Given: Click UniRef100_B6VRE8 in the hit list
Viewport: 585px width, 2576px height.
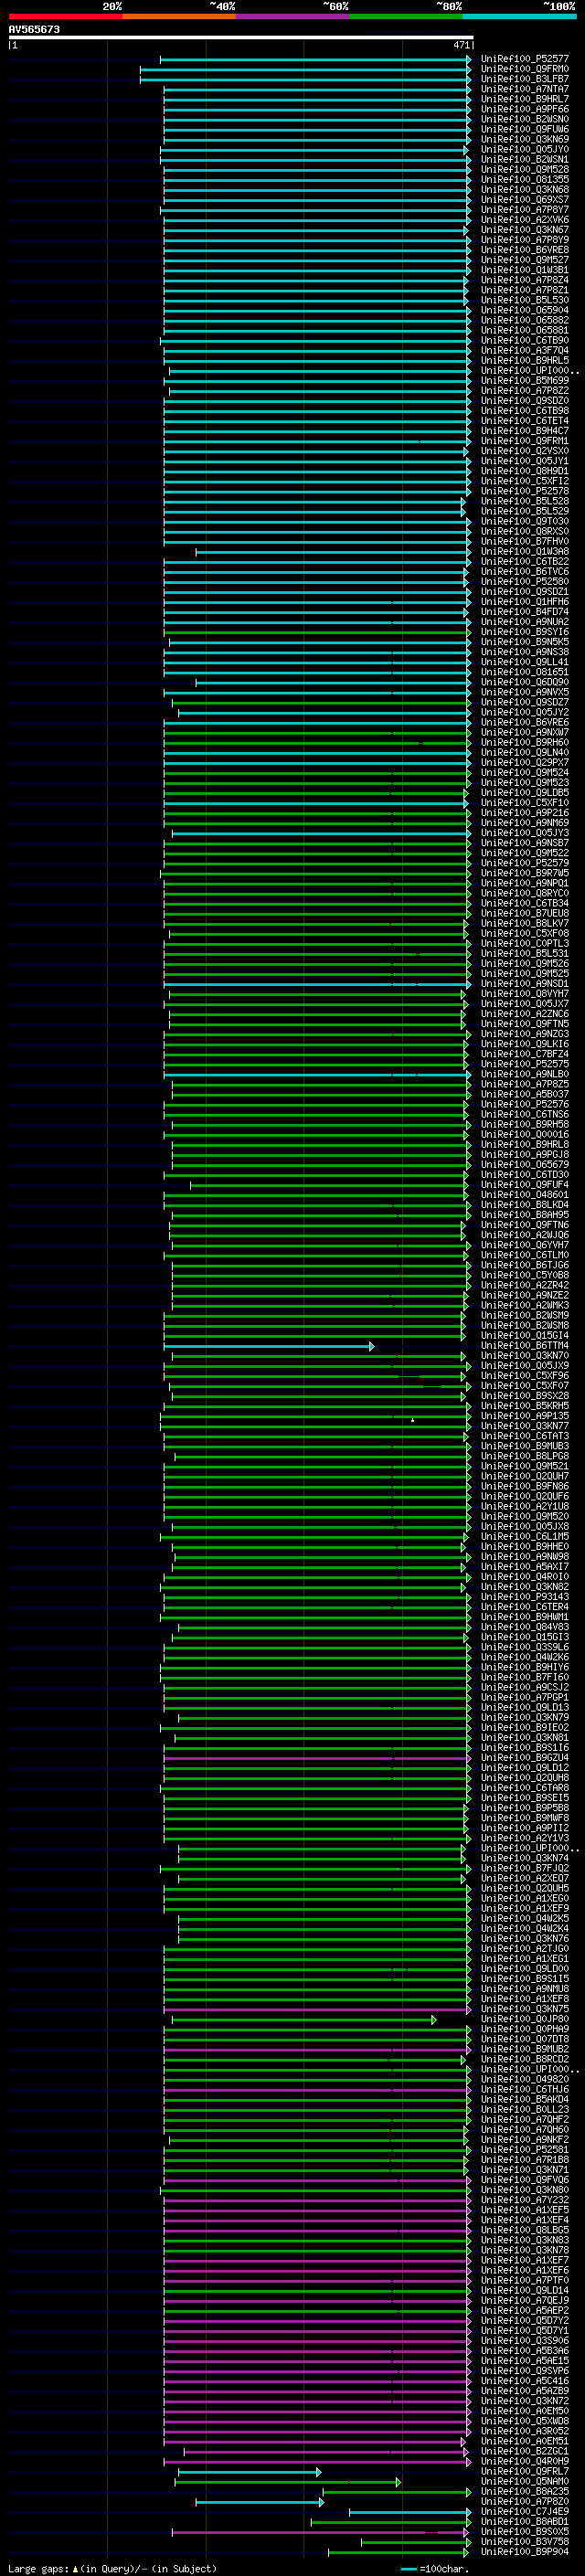Looking at the screenshot, I should point(525,250).
